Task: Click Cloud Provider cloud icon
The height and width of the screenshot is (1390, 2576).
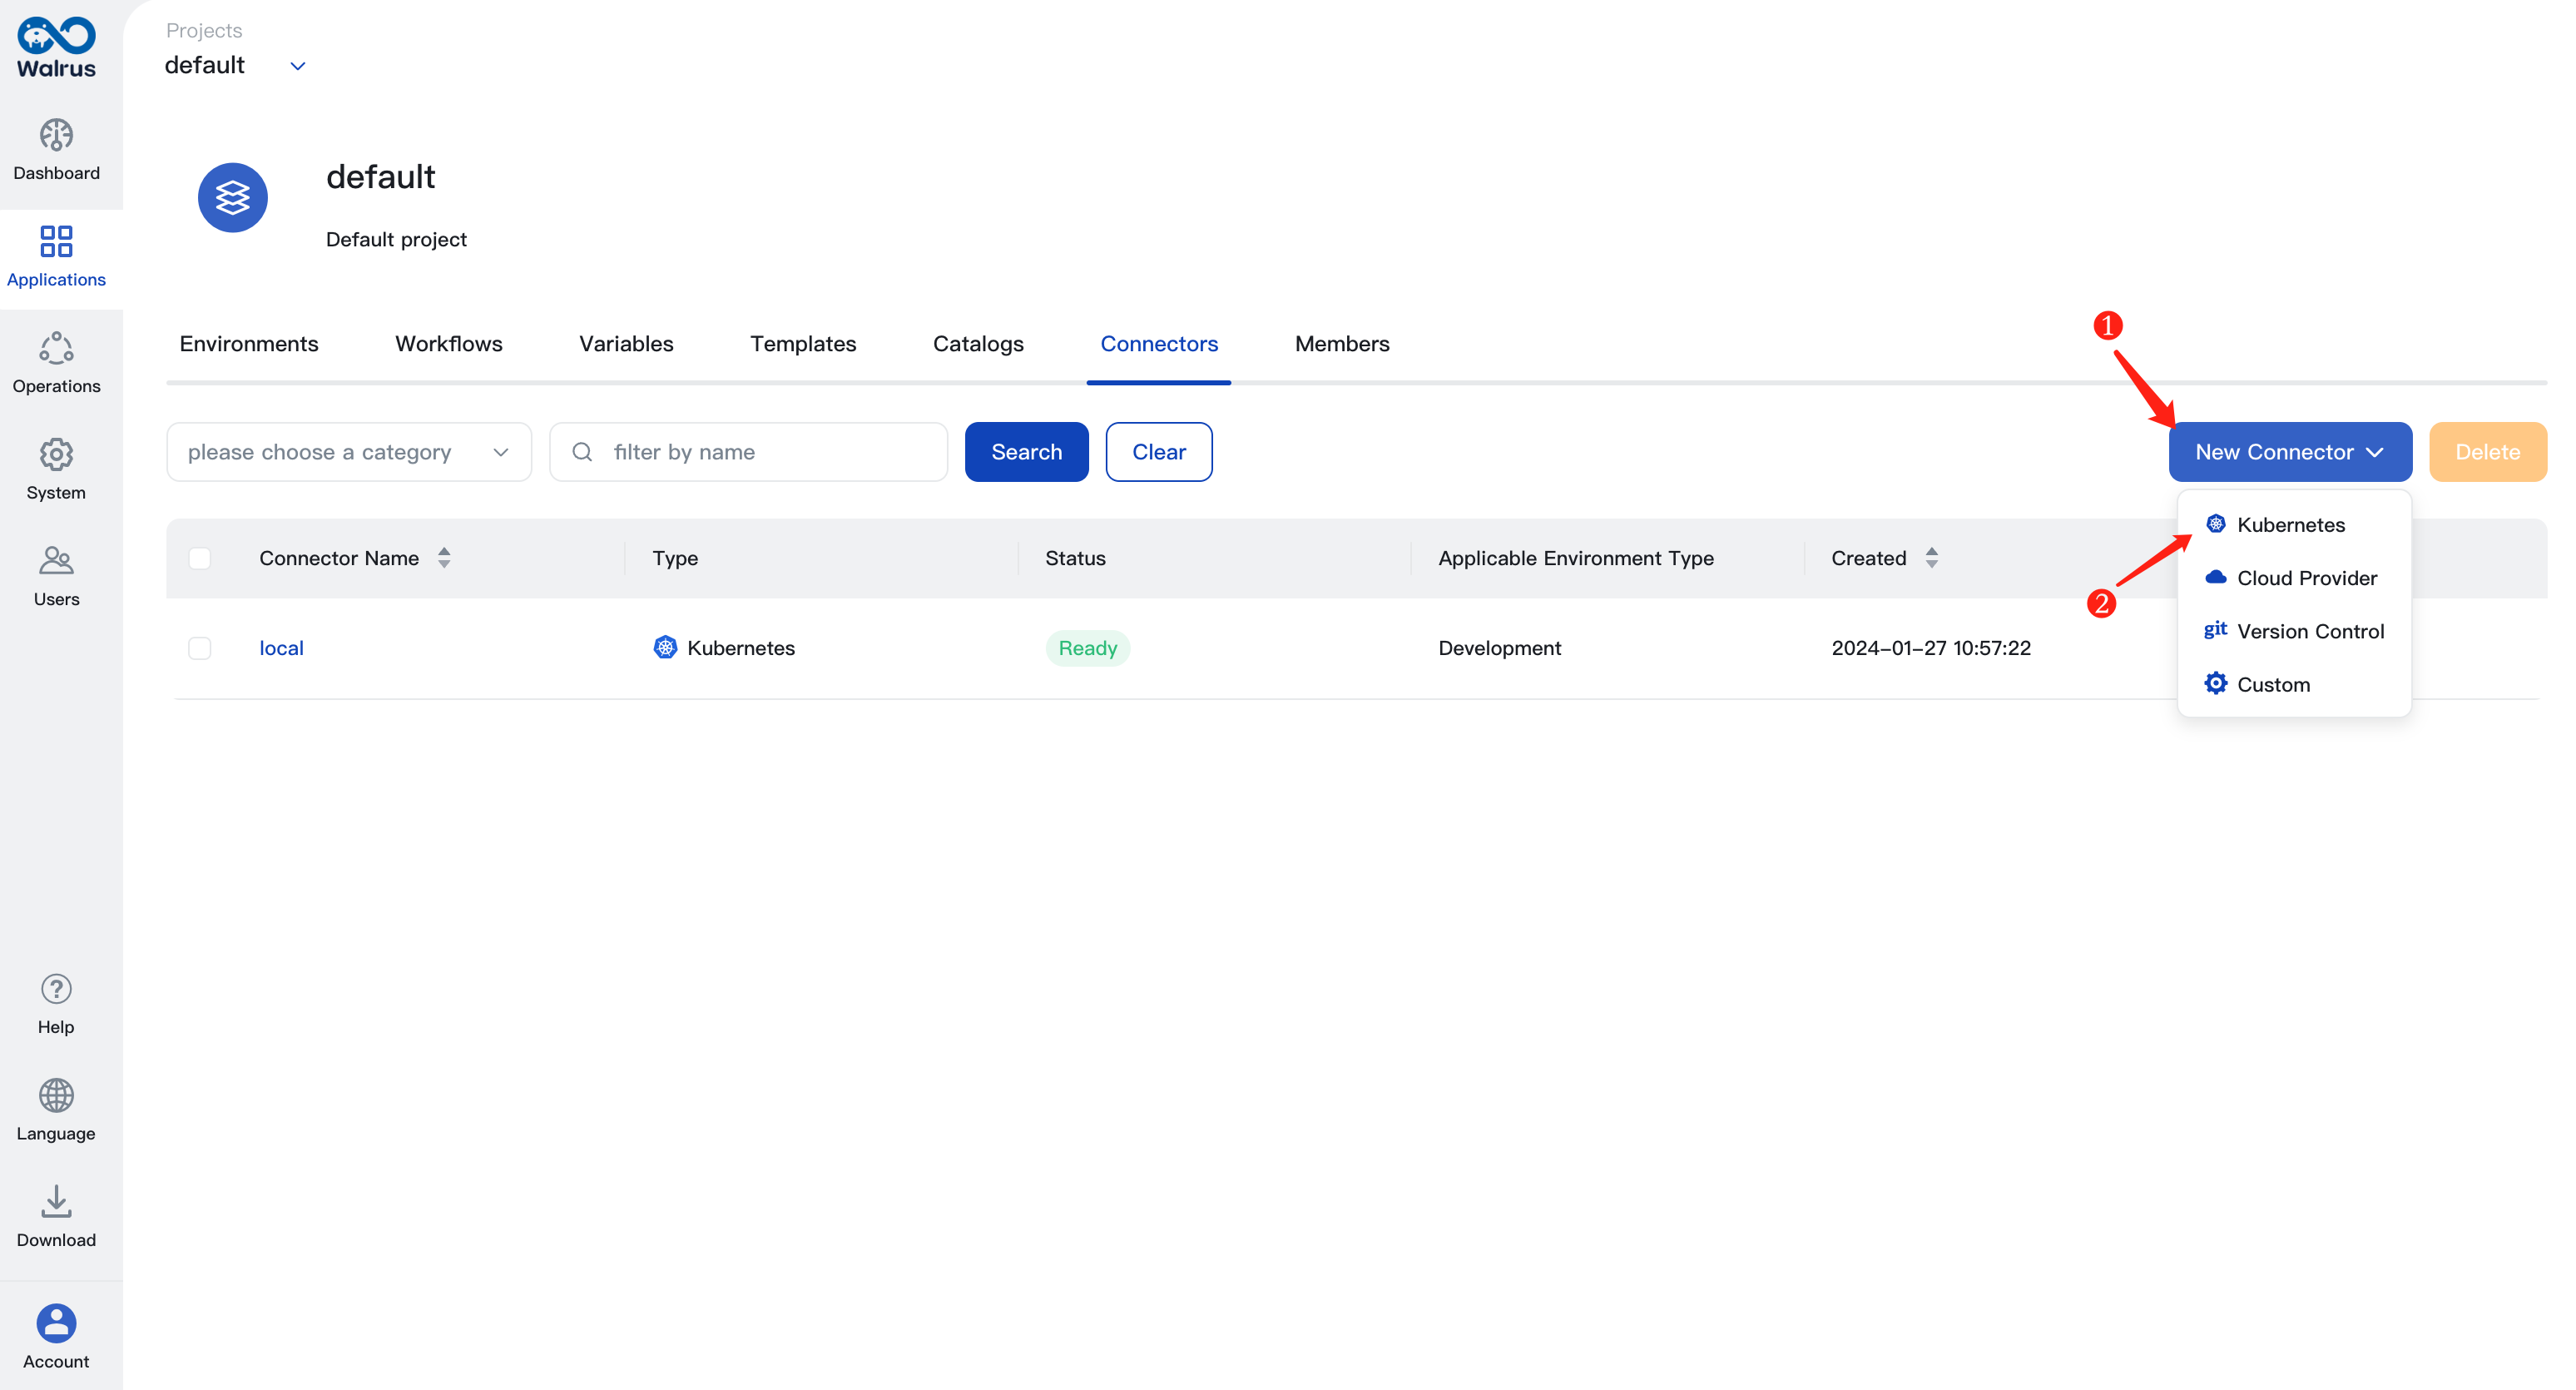Action: (2216, 577)
